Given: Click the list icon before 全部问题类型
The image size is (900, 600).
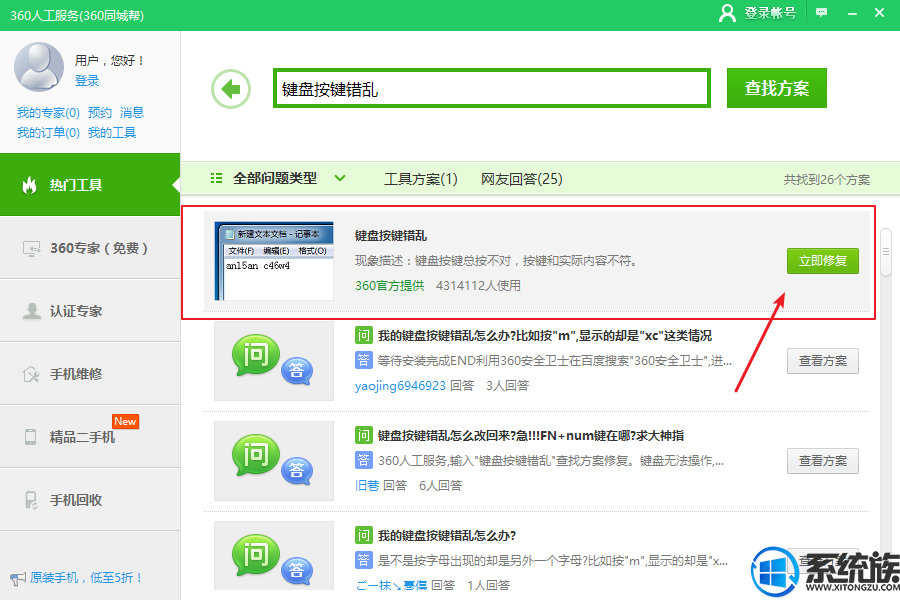Looking at the screenshot, I should click(x=216, y=179).
